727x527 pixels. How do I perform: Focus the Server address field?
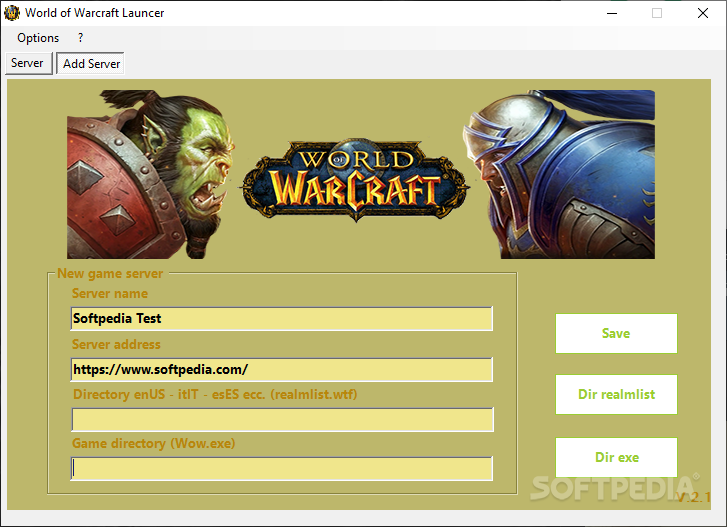281,369
